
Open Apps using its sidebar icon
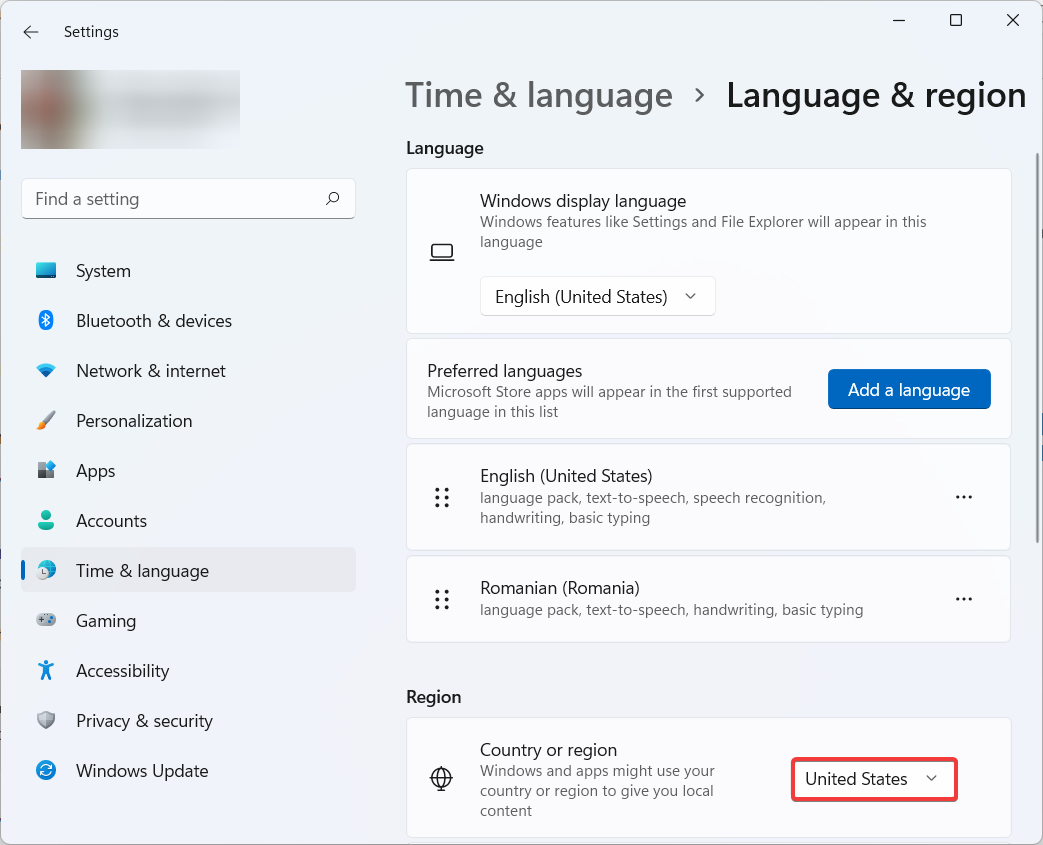pyautogui.click(x=46, y=471)
